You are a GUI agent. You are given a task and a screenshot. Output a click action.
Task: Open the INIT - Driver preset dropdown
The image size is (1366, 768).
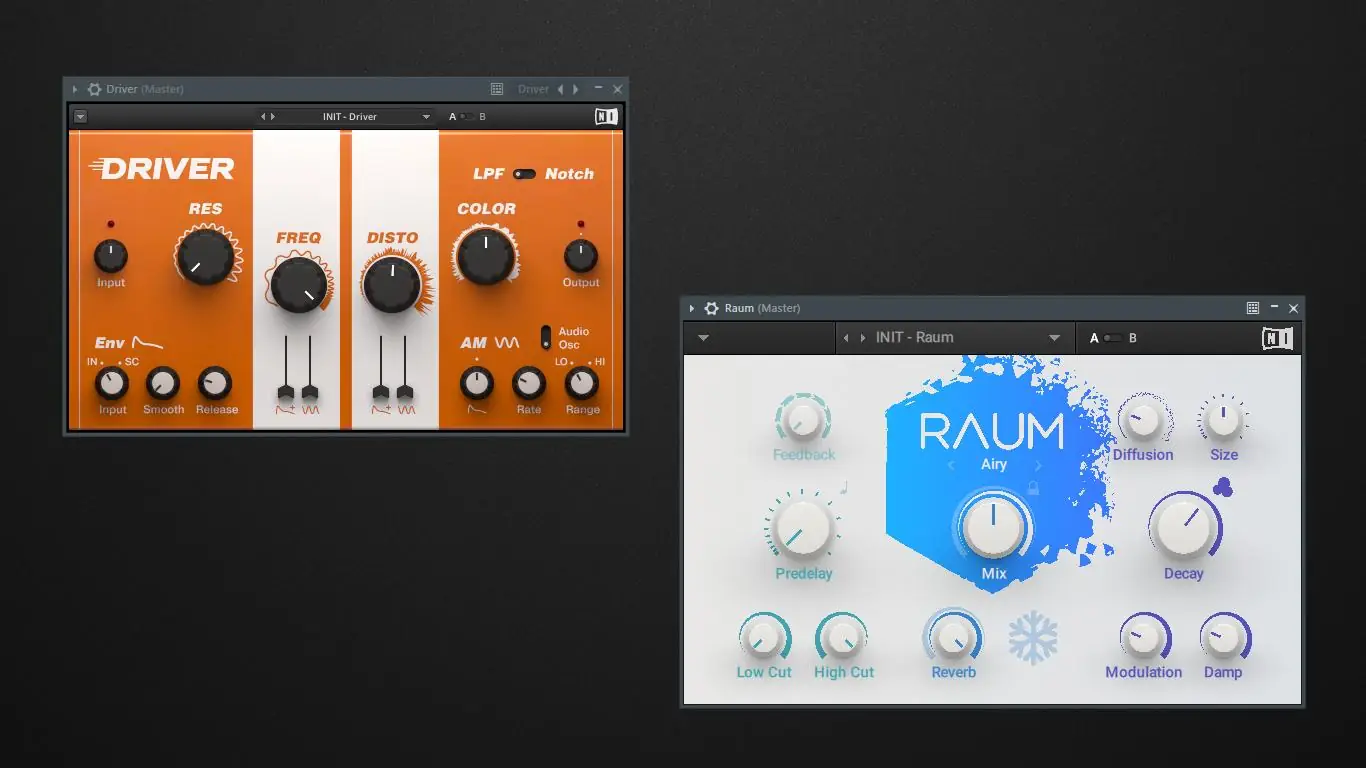coord(426,117)
